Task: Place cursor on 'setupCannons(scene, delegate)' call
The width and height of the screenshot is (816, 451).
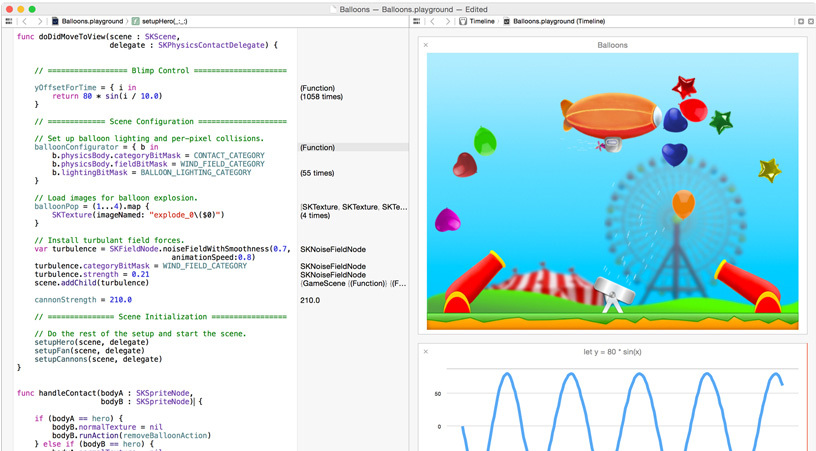Action: 98,359
